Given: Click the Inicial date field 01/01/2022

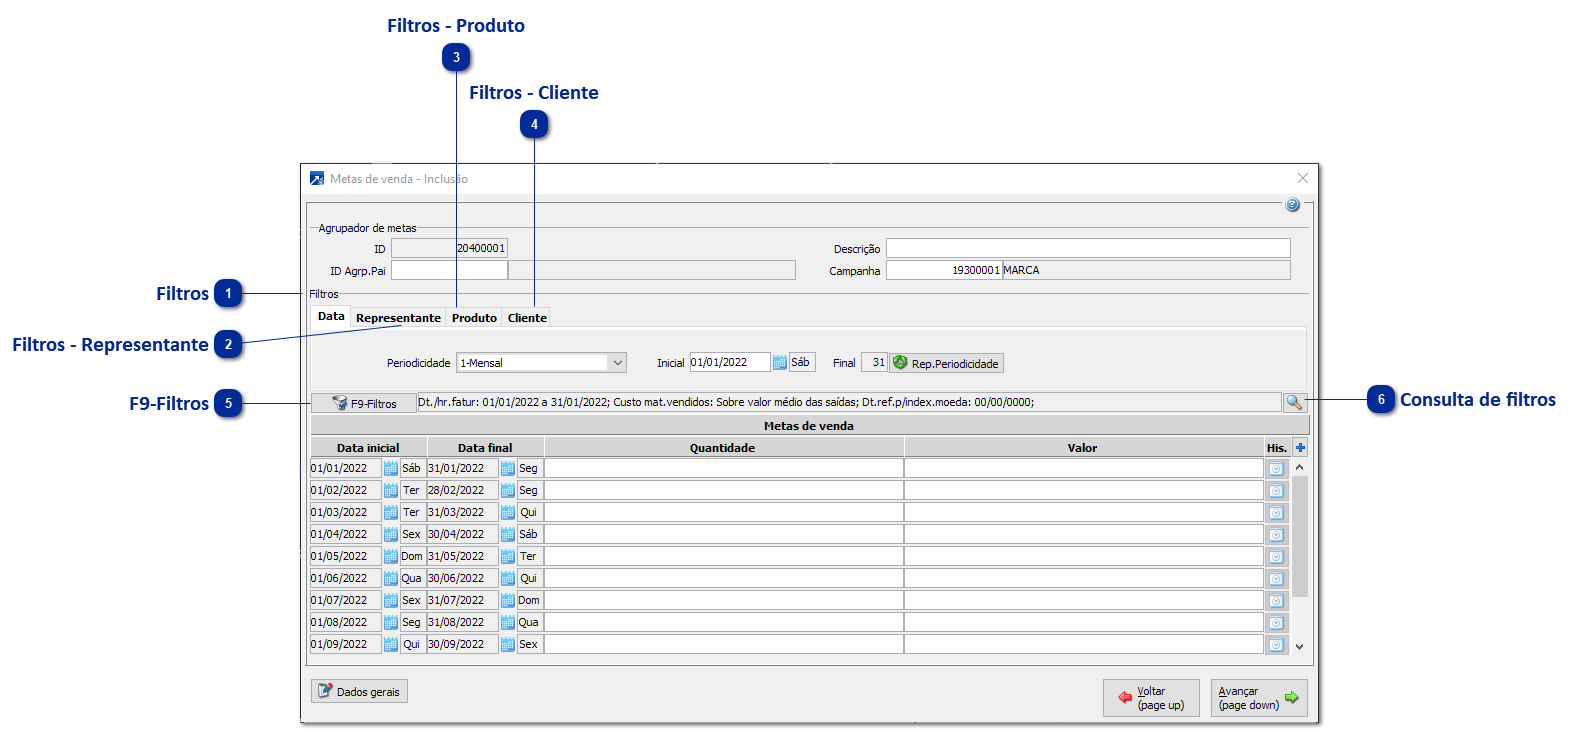Looking at the screenshot, I should 730,362.
